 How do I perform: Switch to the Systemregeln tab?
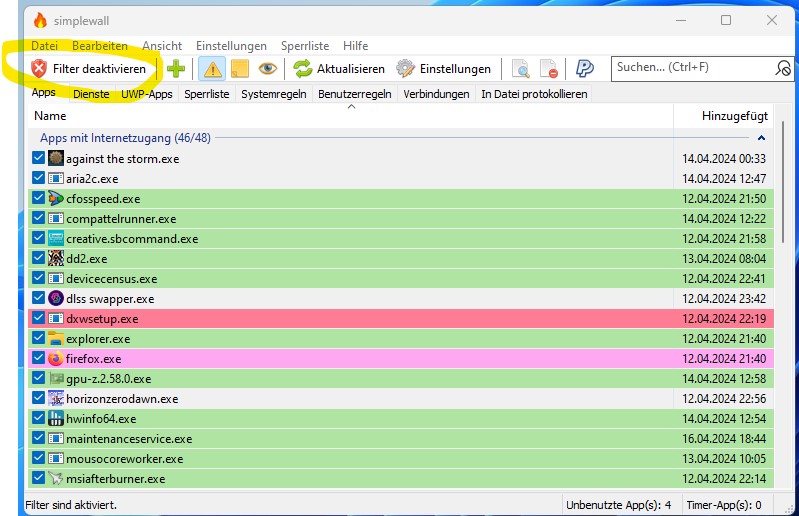click(x=274, y=94)
